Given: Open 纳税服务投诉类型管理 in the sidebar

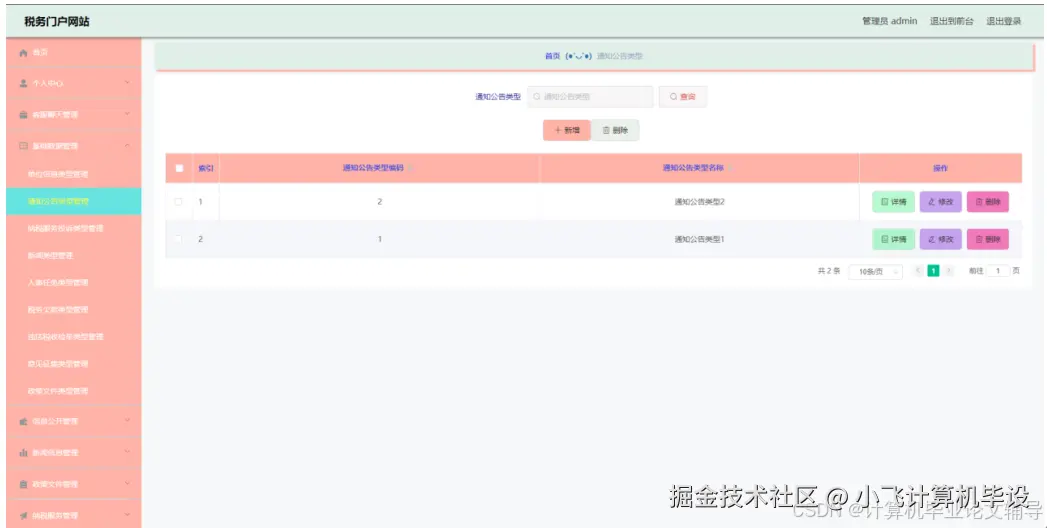Looking at the screenshot, I should pos(73,228).
